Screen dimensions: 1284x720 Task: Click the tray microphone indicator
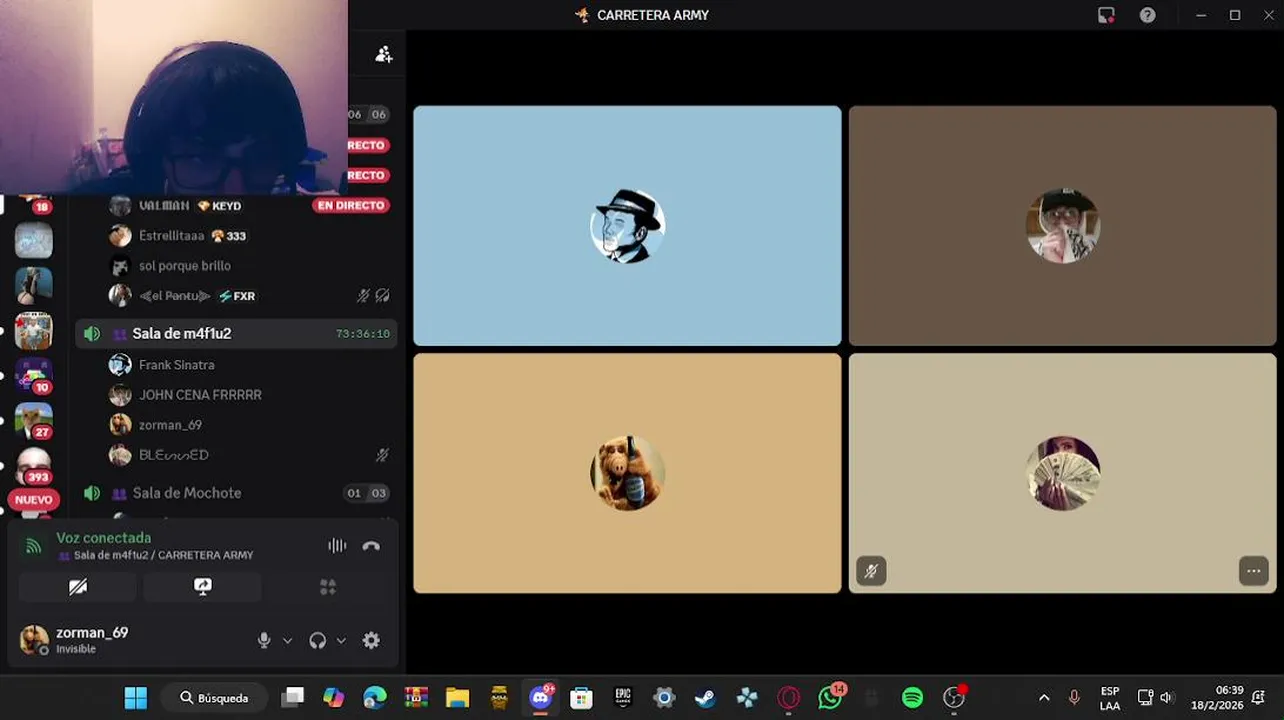click(1075, 698)
